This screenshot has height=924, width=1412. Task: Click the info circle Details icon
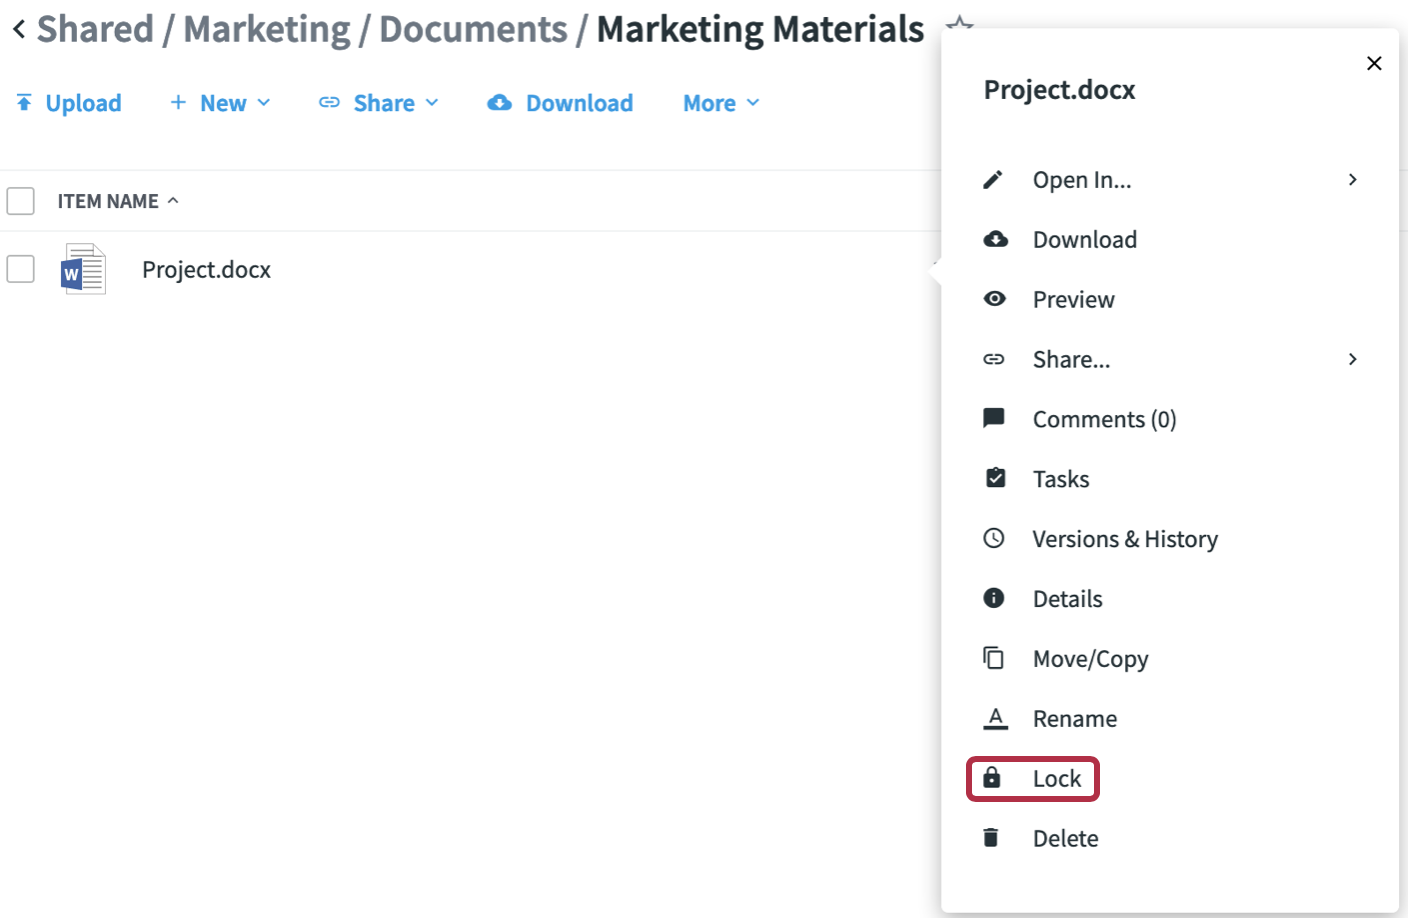tap(995, 598)
